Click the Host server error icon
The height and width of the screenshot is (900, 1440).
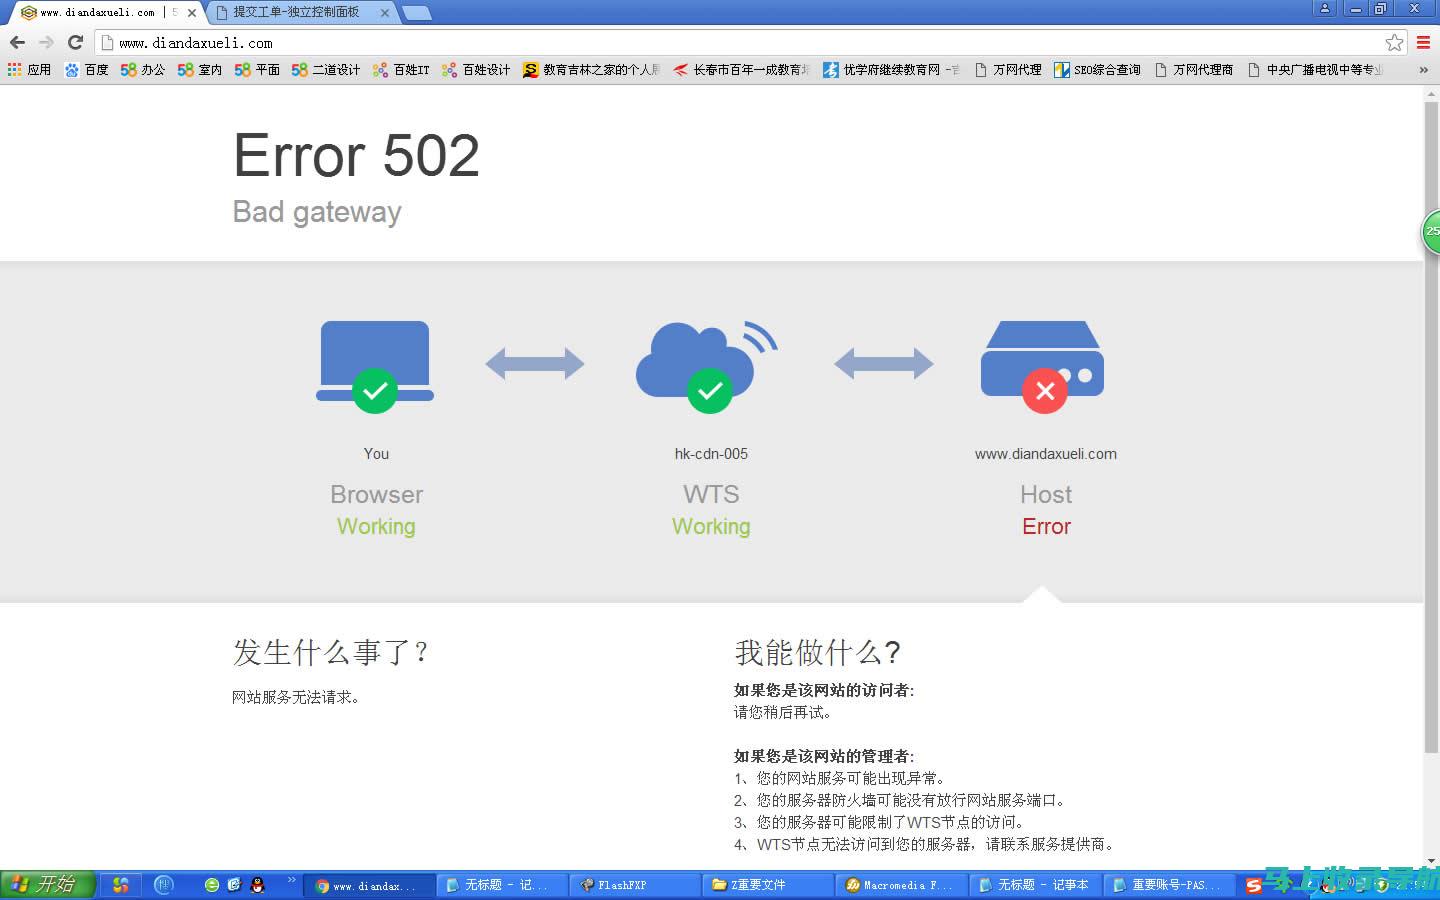tap(1042, 365)
